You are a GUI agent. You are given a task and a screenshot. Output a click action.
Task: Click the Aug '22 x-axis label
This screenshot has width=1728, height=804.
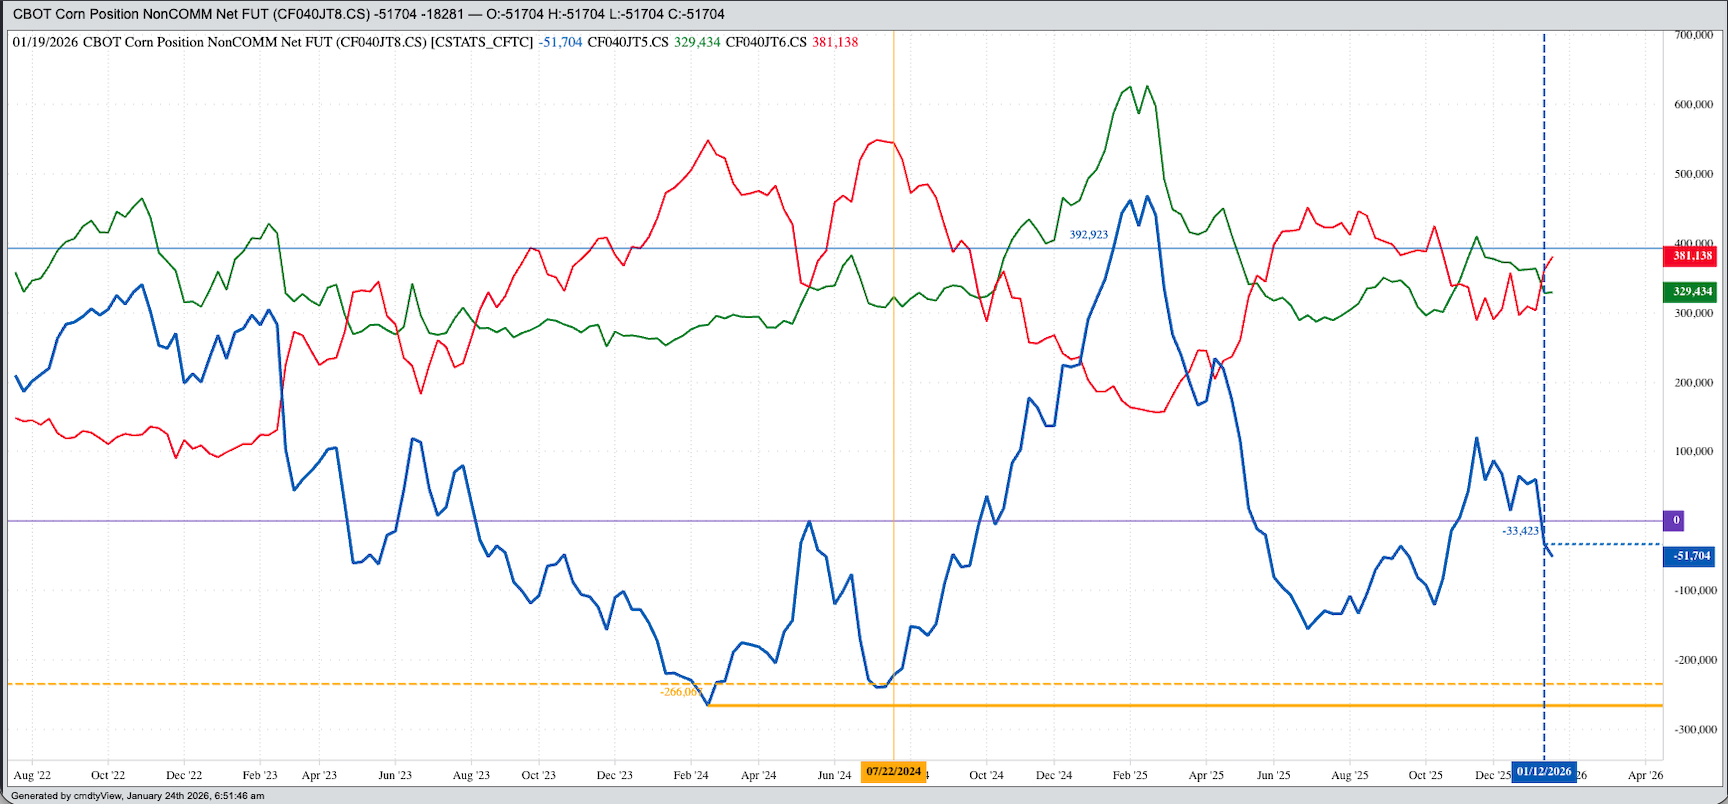pyautogui.click(x=32, y=775)
